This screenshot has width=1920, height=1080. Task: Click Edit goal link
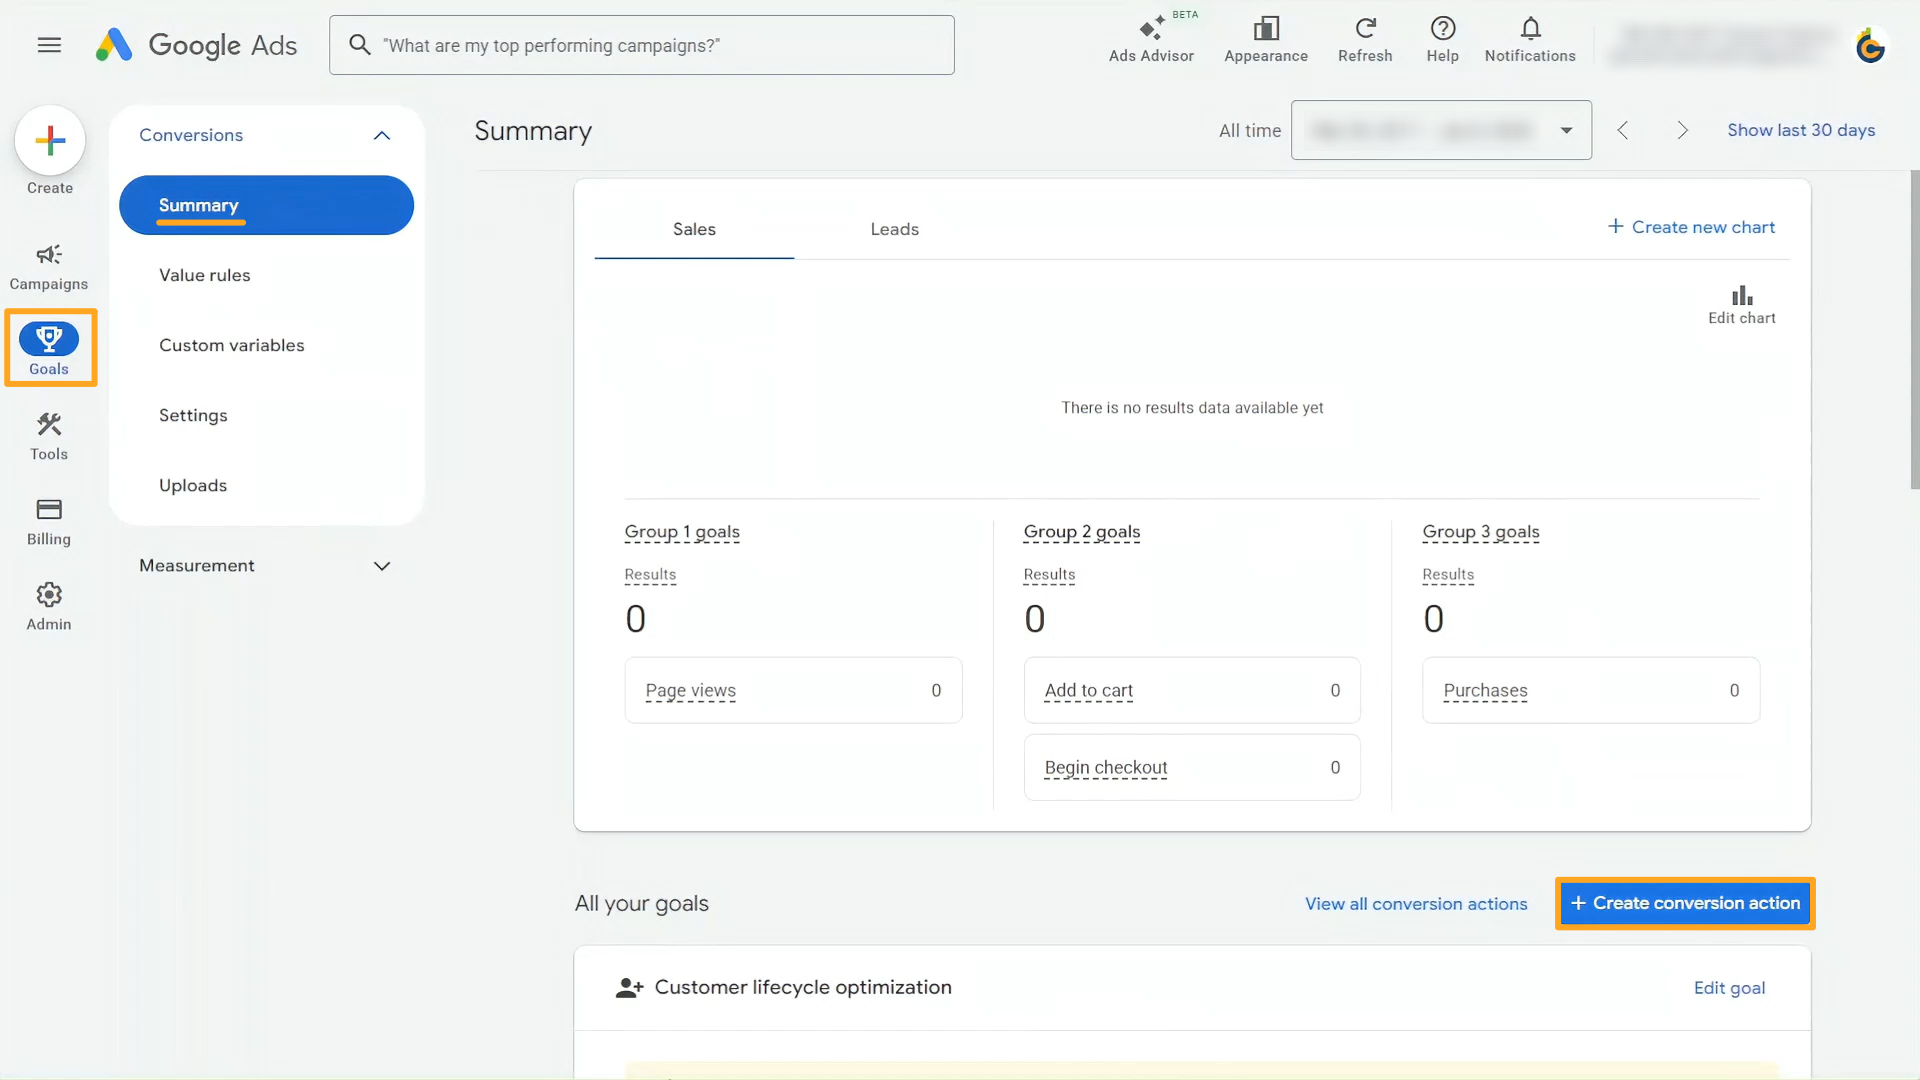point(1729,988)
